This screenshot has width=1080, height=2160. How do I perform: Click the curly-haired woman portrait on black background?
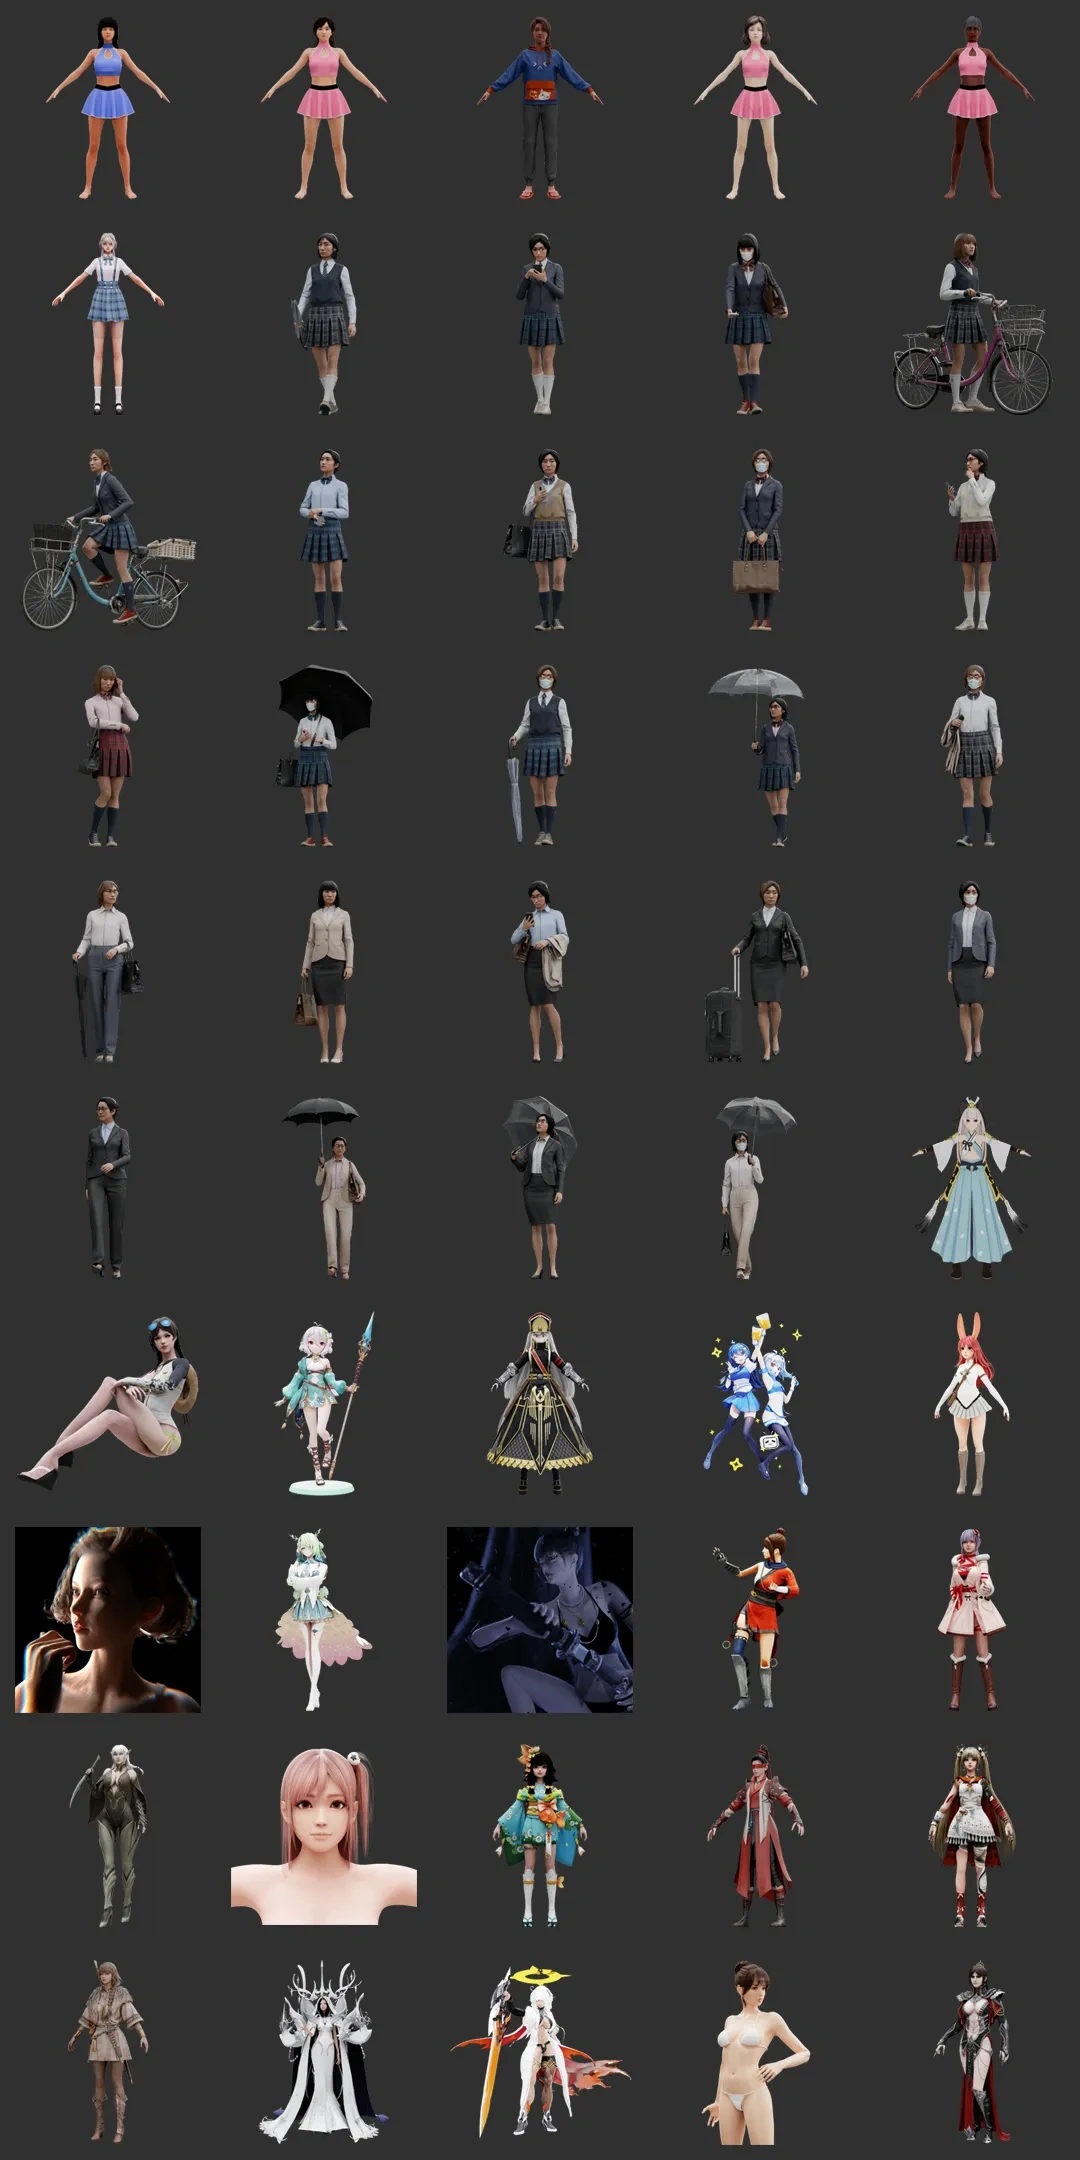pos(108,1620)
